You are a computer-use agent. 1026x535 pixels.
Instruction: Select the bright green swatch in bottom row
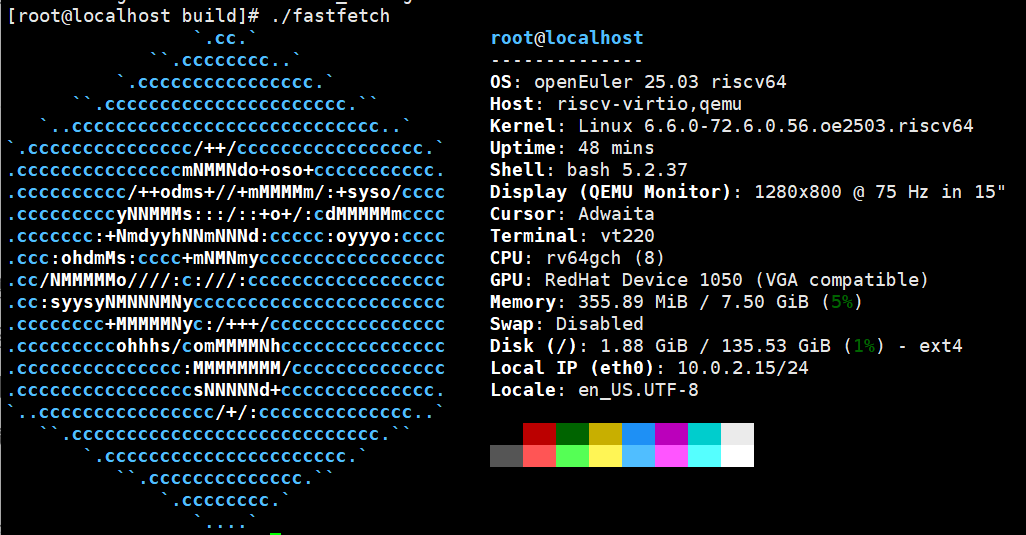(x=572, y=456)
